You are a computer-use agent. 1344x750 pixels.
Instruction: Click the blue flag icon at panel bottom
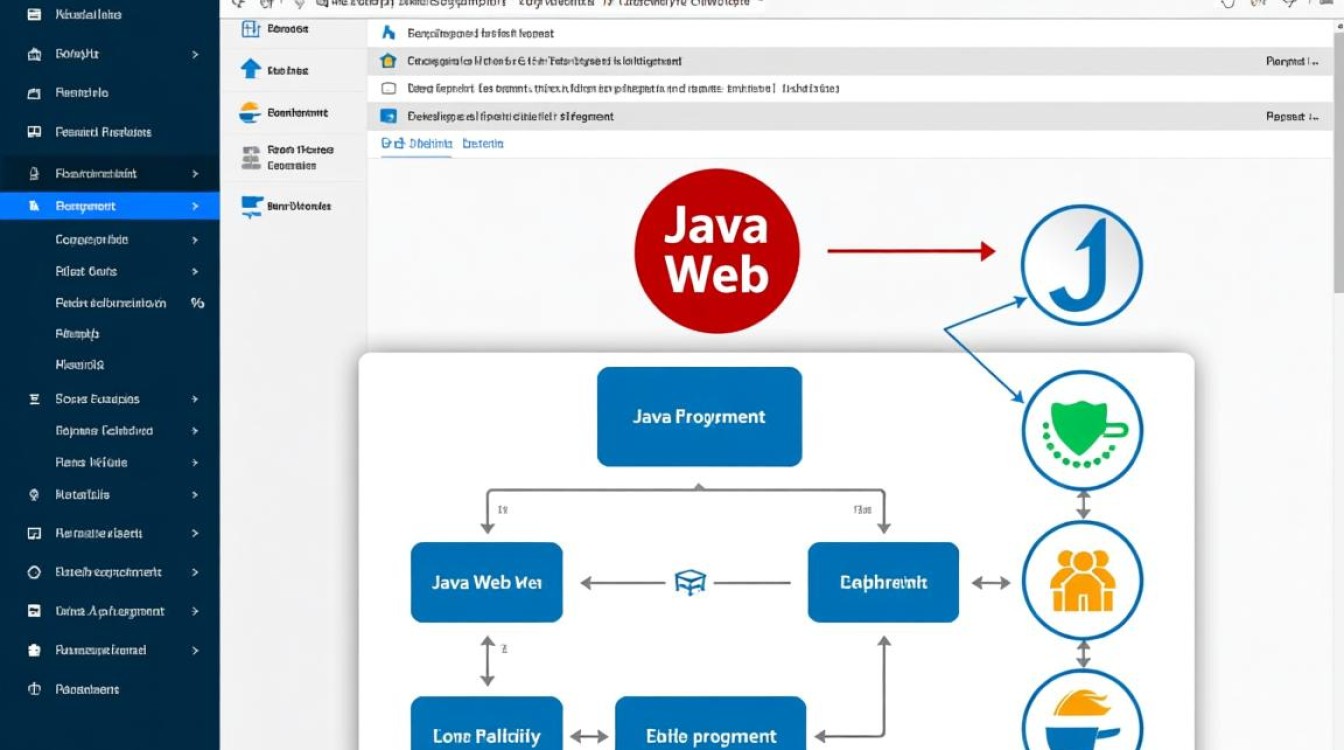point(250,206)
